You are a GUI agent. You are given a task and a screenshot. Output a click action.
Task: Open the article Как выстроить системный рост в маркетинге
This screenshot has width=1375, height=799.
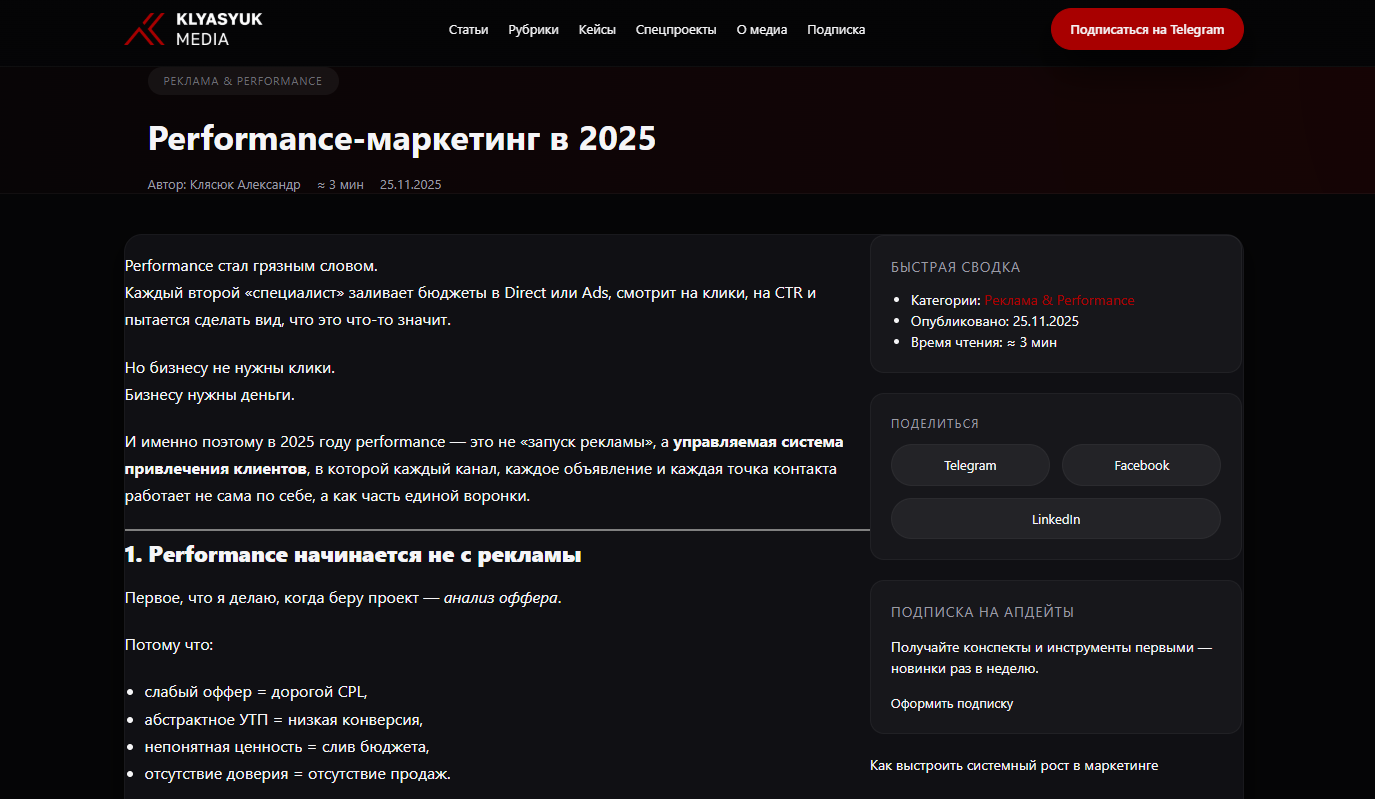pyautogui.click(x=1013, y=765)
